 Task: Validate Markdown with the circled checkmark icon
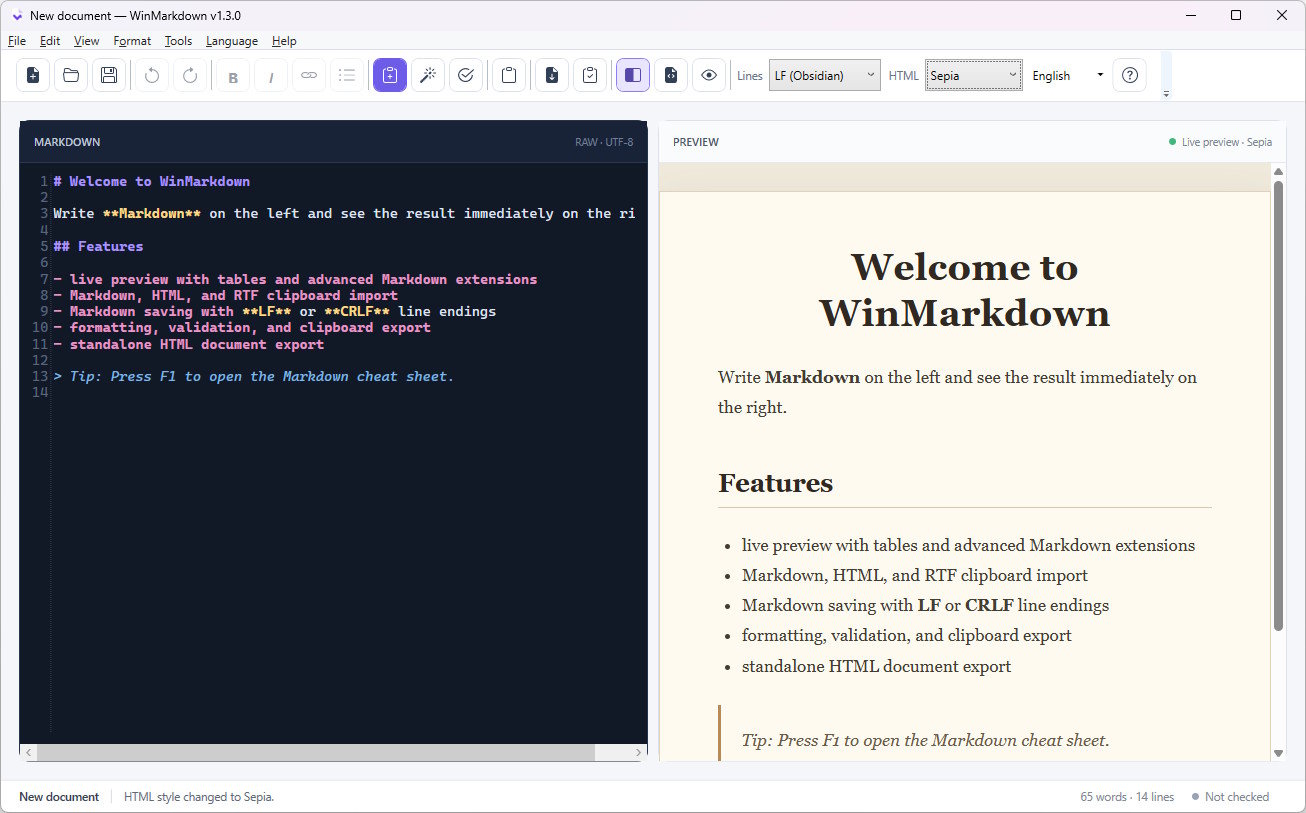(466, 75)
